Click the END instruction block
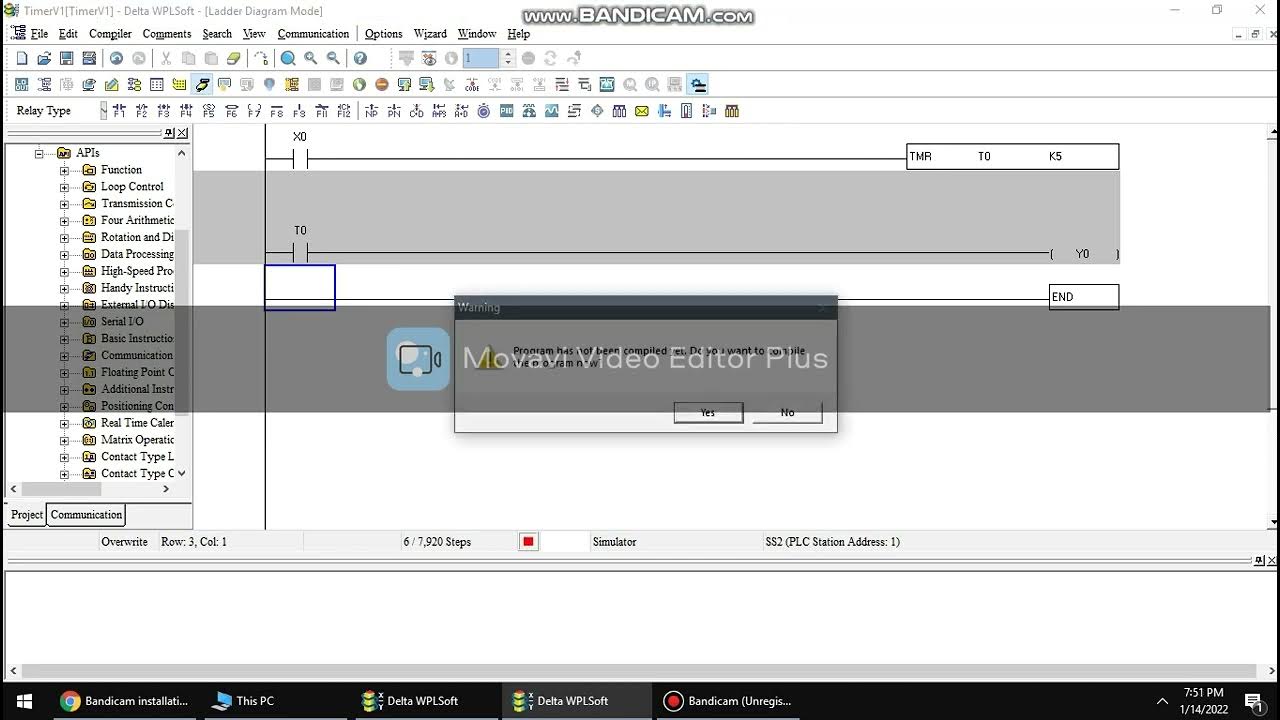Viewport: 1280px width, 720px height. [x=1084, y=297]
